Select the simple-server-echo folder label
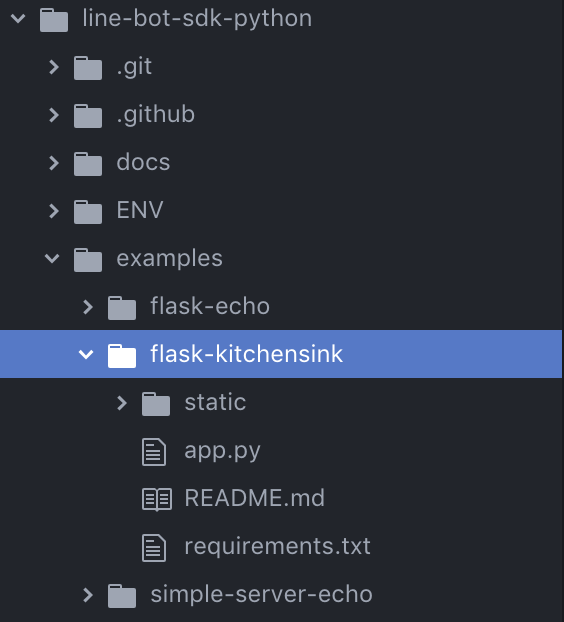This screenshot has width=564, height=622. 262,594
